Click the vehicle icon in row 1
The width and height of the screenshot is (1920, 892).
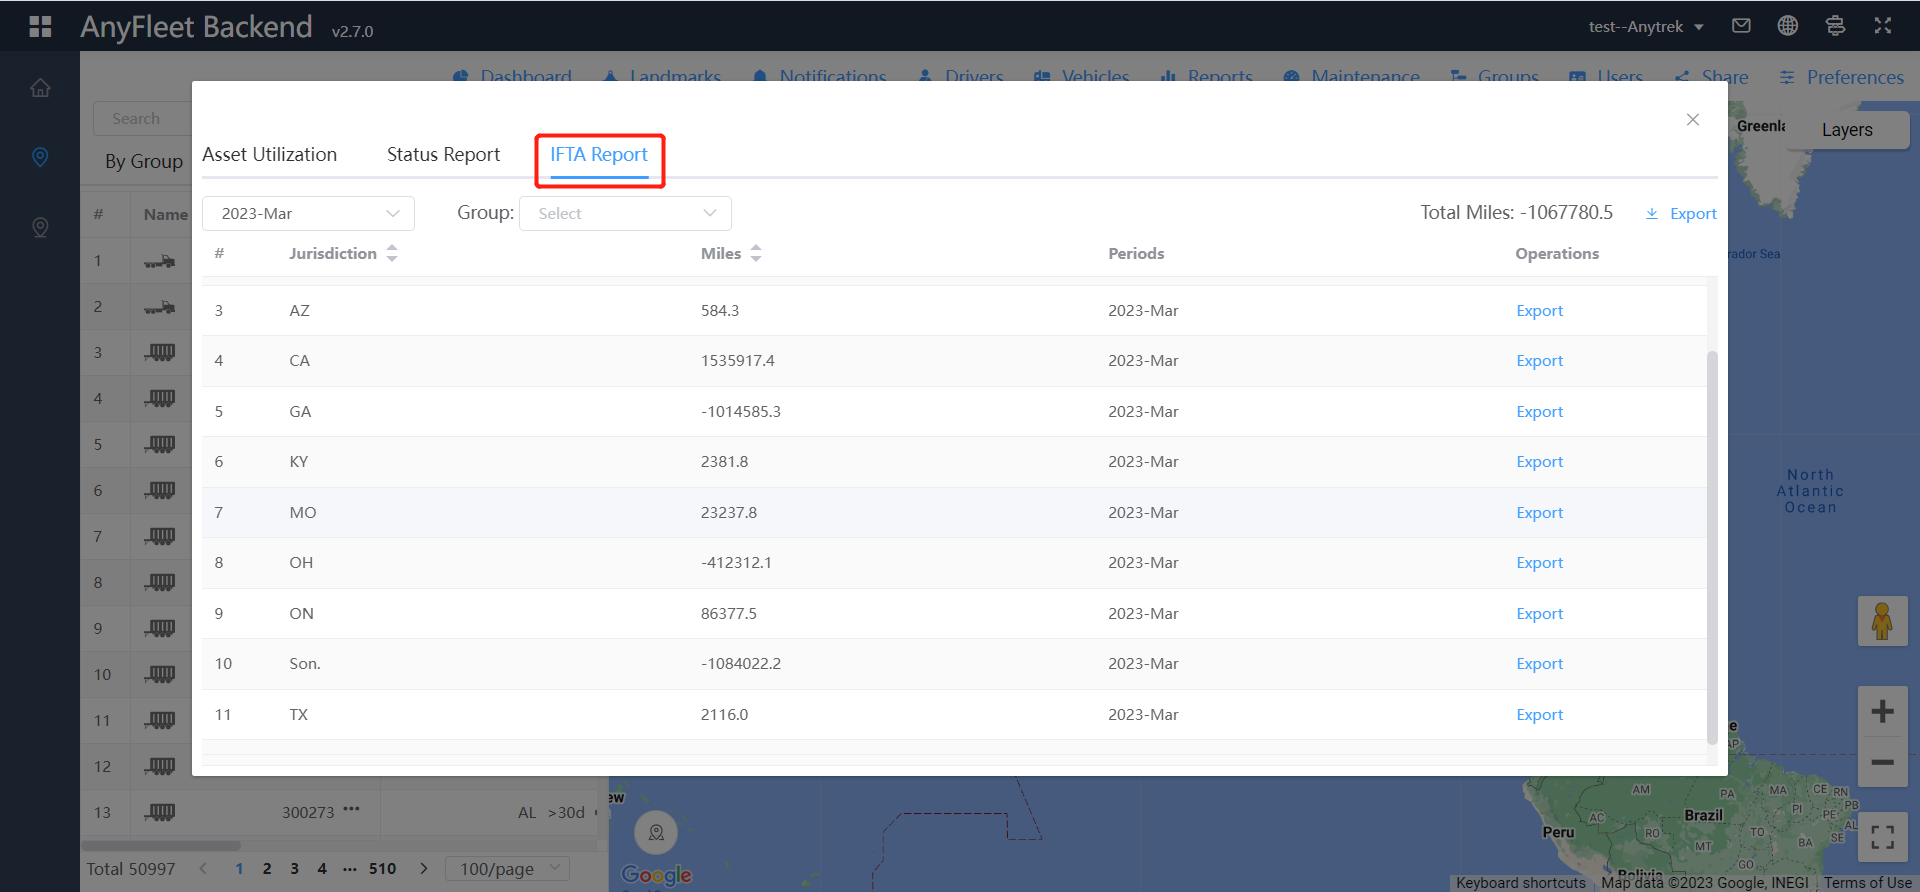159,262
